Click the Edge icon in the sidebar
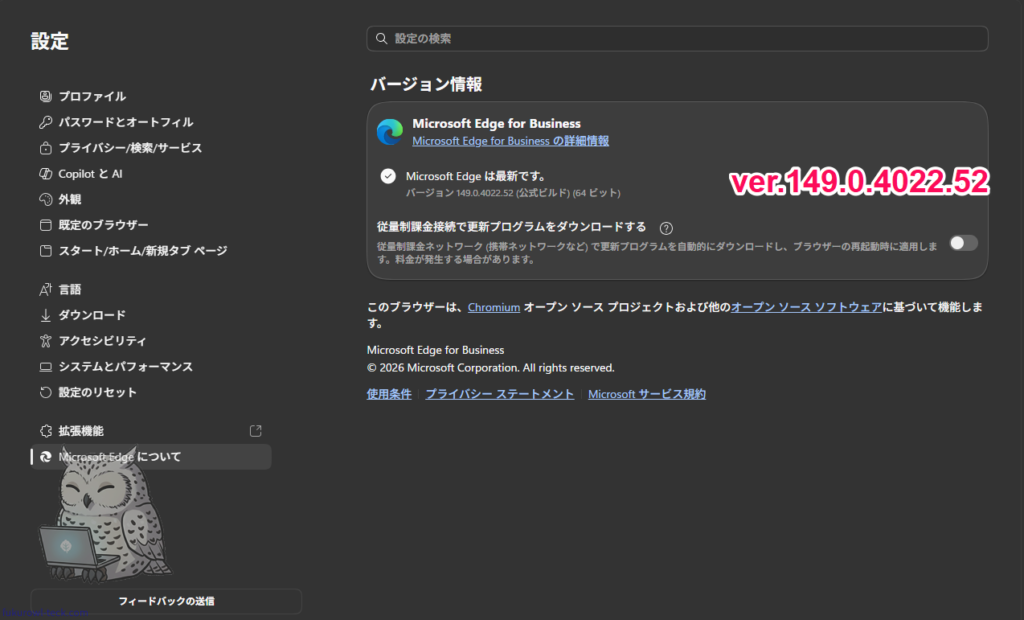1024x620 pixels. click(45, 457)
